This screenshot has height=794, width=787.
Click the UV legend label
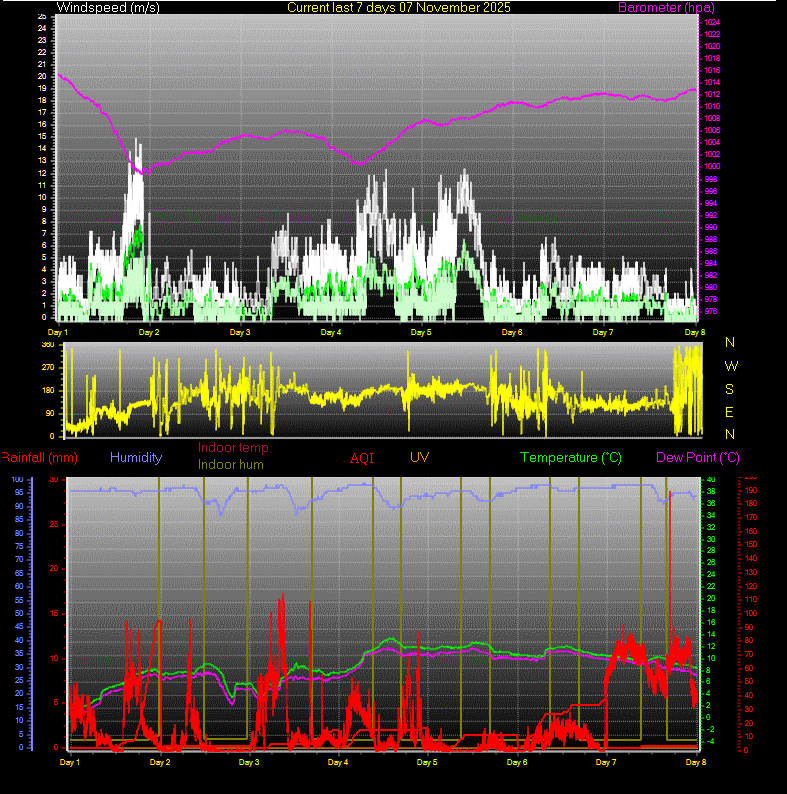(420, 457)
